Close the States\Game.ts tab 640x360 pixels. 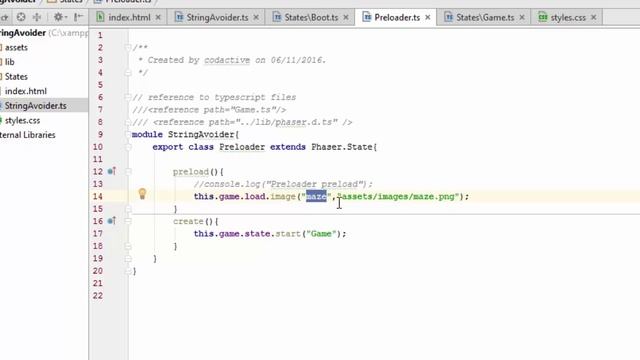tap(522, 18)
